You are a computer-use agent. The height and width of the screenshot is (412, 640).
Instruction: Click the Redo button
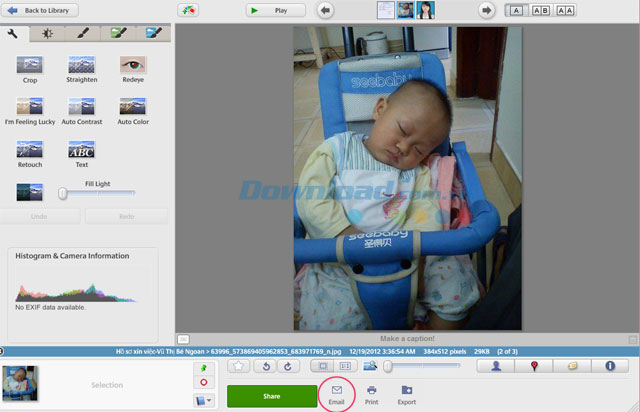pyautogui.click(x=127, y=216)
